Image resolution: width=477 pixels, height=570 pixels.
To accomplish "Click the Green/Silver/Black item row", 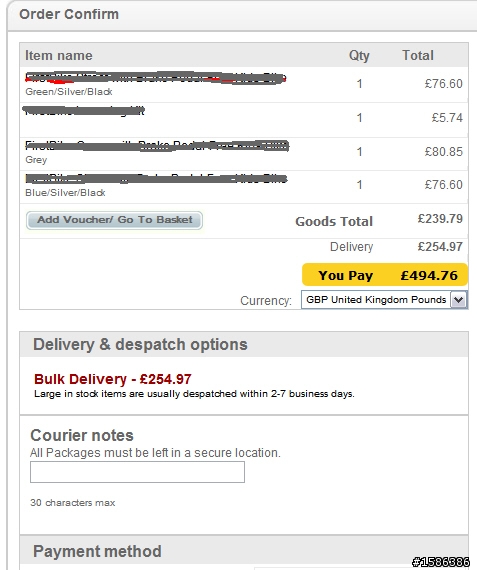I will pos(244,84).
